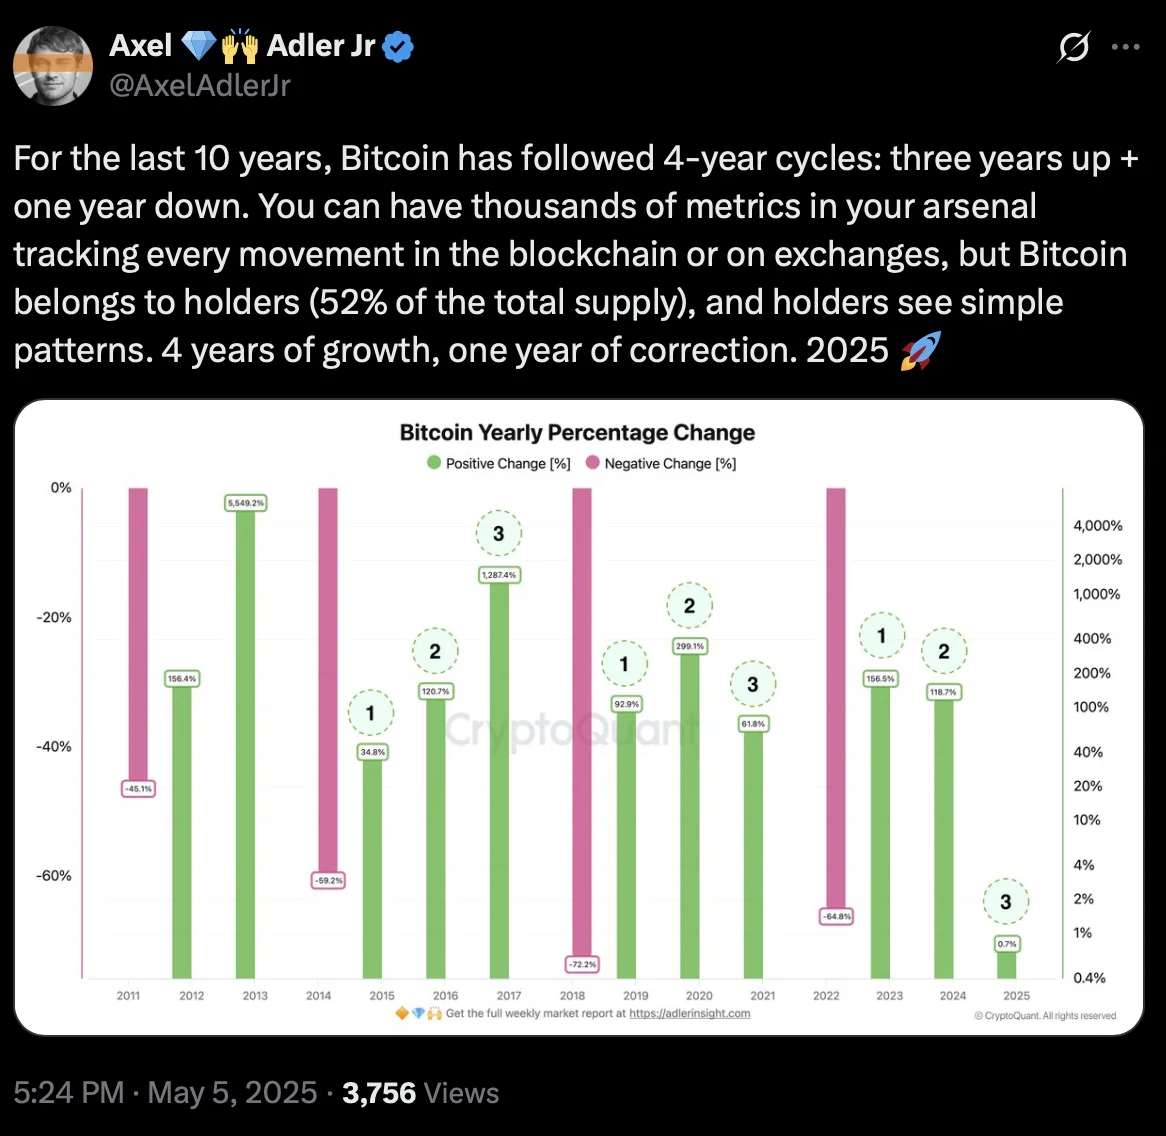This screenshot has height=1136, width=1166.
Task: Click the 3,756 Views counter
Action: click(420, 1093)
